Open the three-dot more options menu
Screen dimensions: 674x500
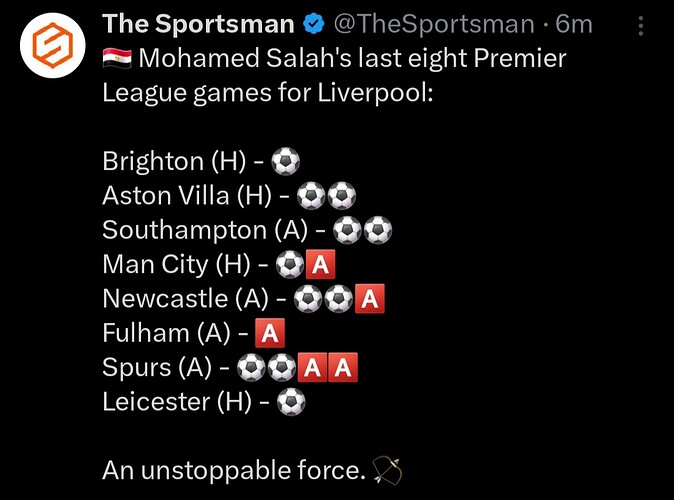[640, 26]
